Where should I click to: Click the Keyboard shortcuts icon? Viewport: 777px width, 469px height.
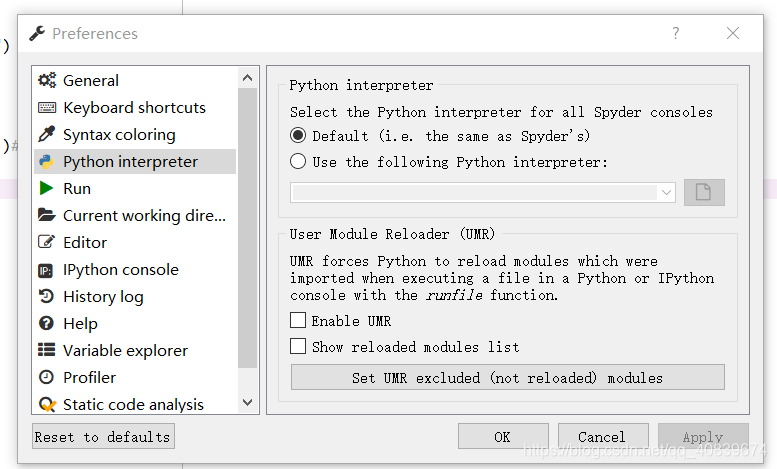pos(46,108)
